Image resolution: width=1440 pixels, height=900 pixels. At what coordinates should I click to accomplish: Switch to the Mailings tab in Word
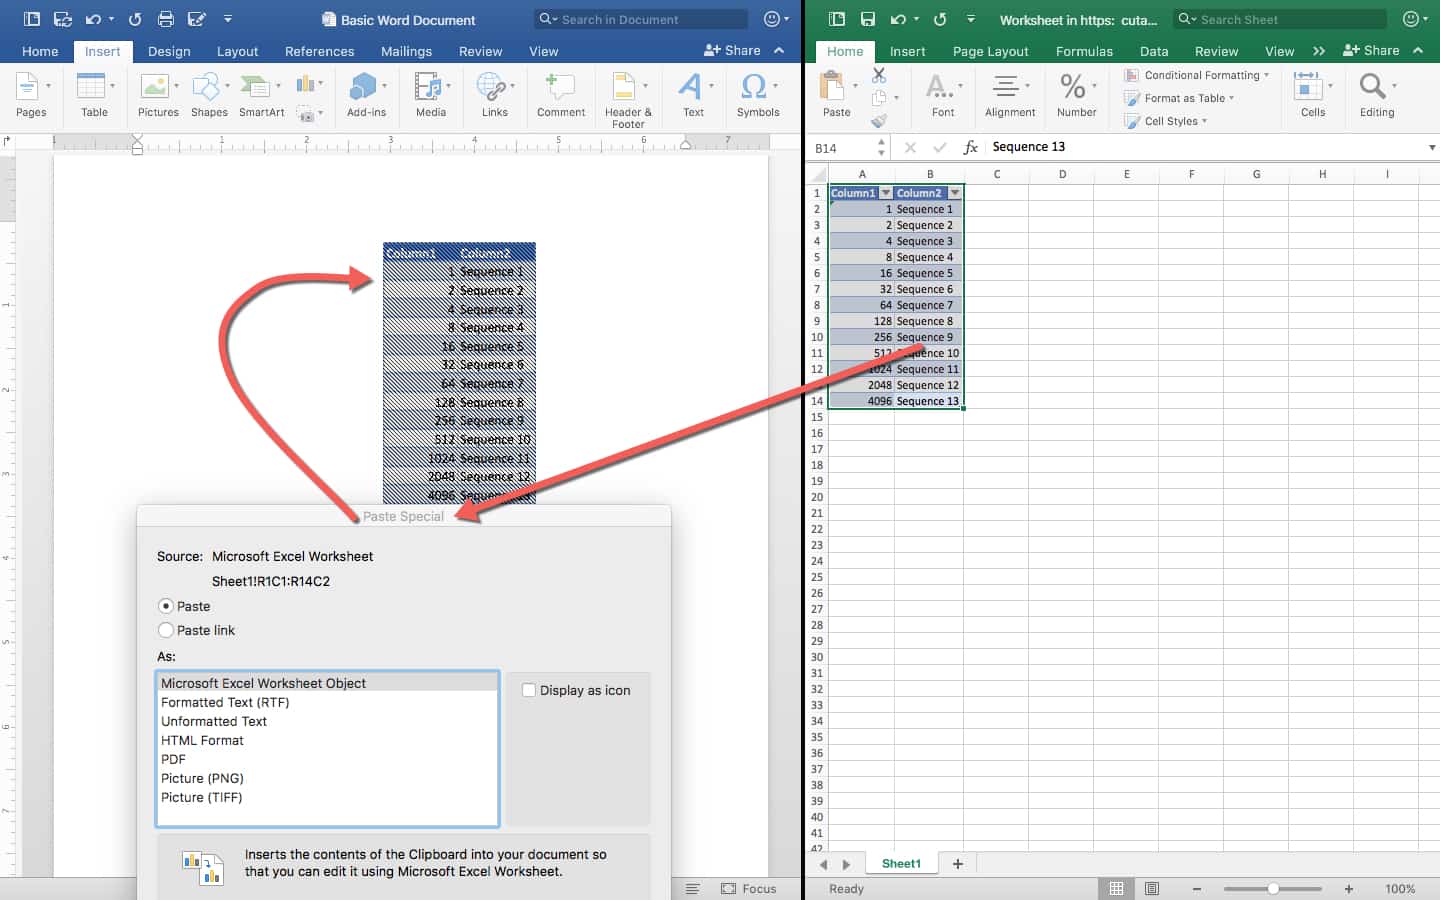[406, 51]
